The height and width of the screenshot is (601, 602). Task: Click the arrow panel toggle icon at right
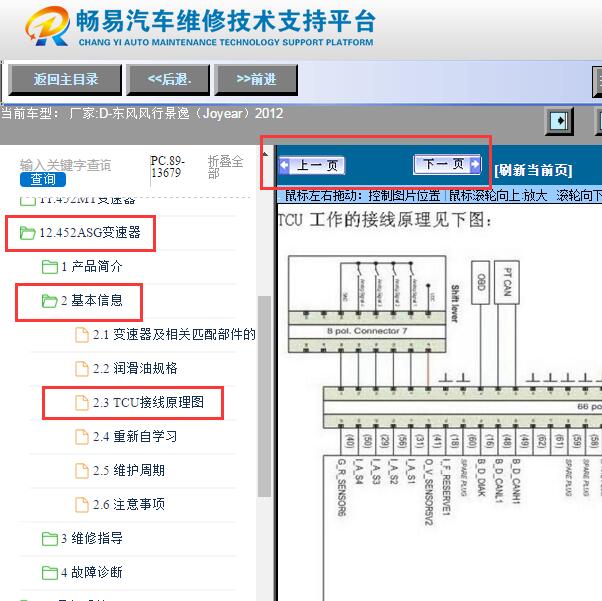(x=559, y=121)
